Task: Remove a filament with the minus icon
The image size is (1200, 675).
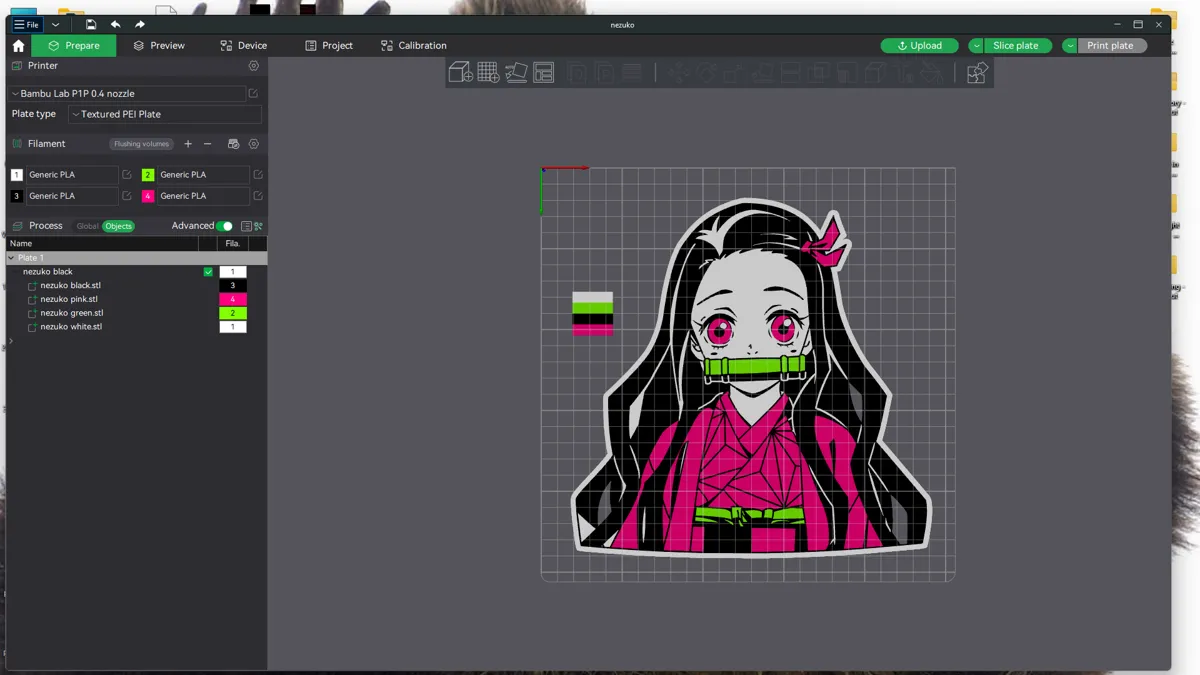Action: 208,144
